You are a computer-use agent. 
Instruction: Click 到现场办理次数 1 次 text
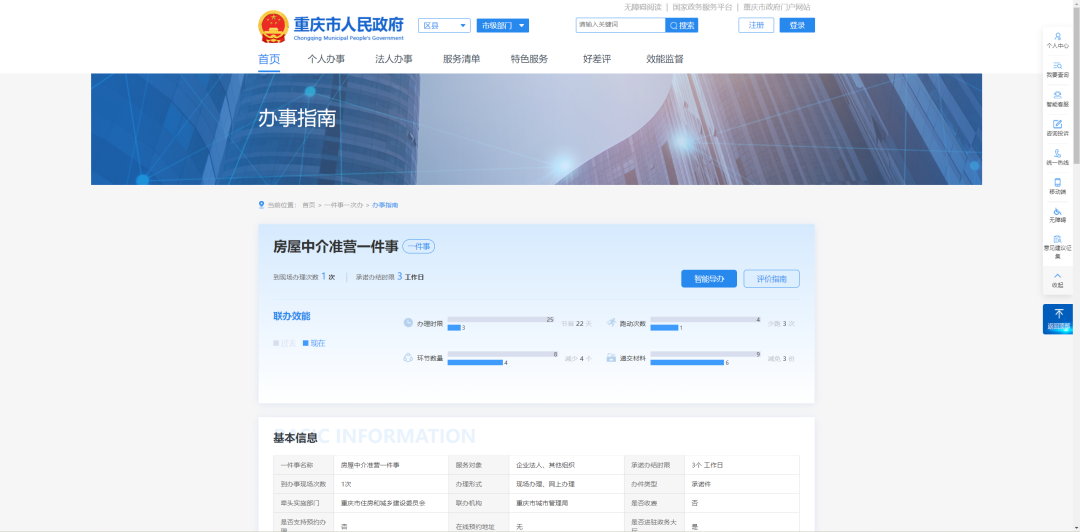point(304,277)
